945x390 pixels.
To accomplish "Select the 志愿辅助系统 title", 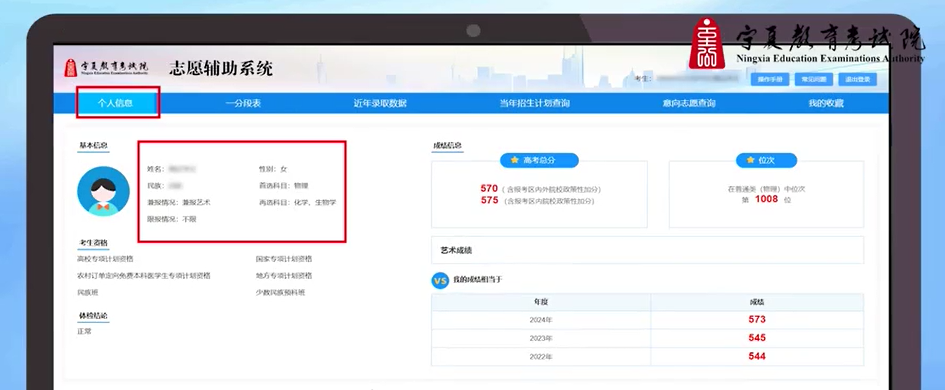I will pos(221,68).
